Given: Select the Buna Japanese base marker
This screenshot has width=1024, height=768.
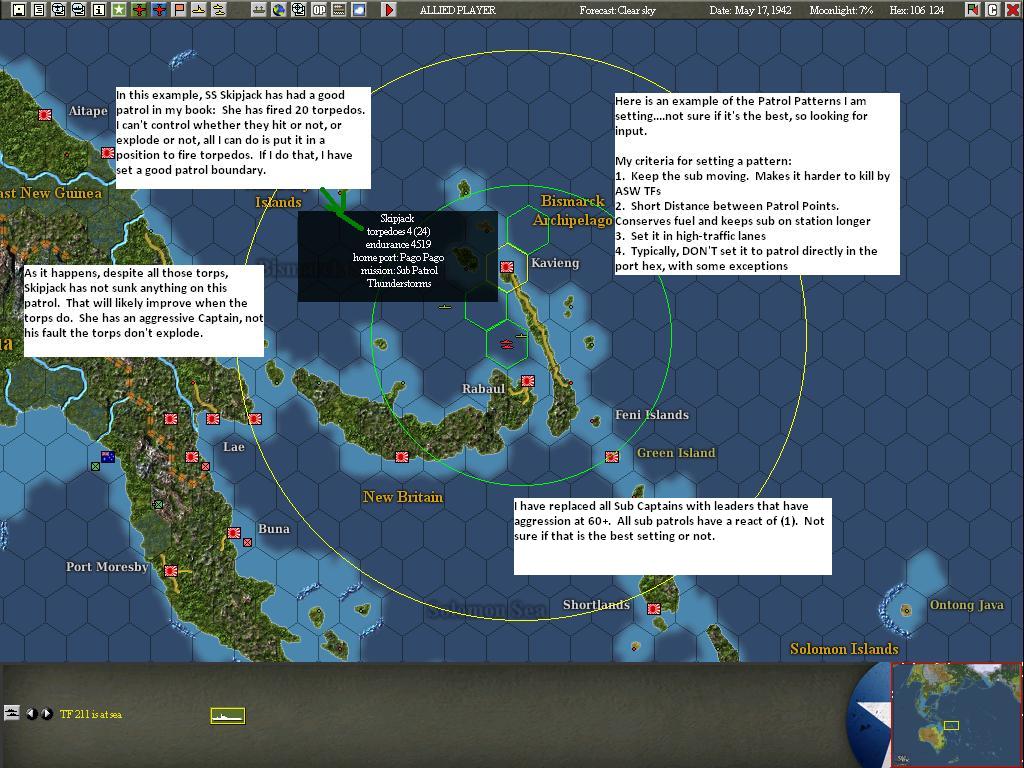Looking at the screenshot, I should coord(234,533).
